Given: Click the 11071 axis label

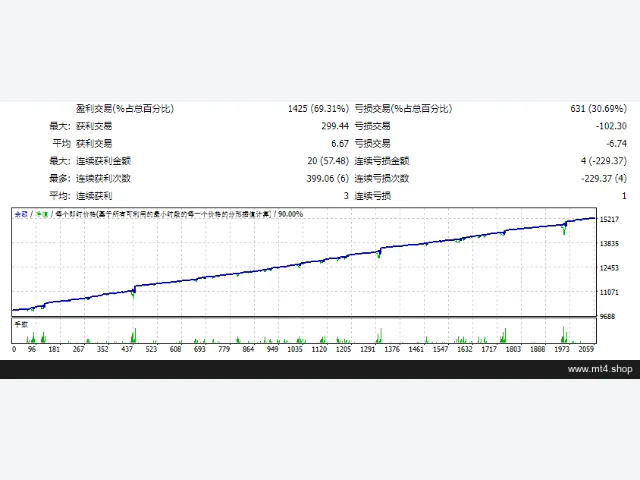Looking at the screenshot, I should pos(609,292).
